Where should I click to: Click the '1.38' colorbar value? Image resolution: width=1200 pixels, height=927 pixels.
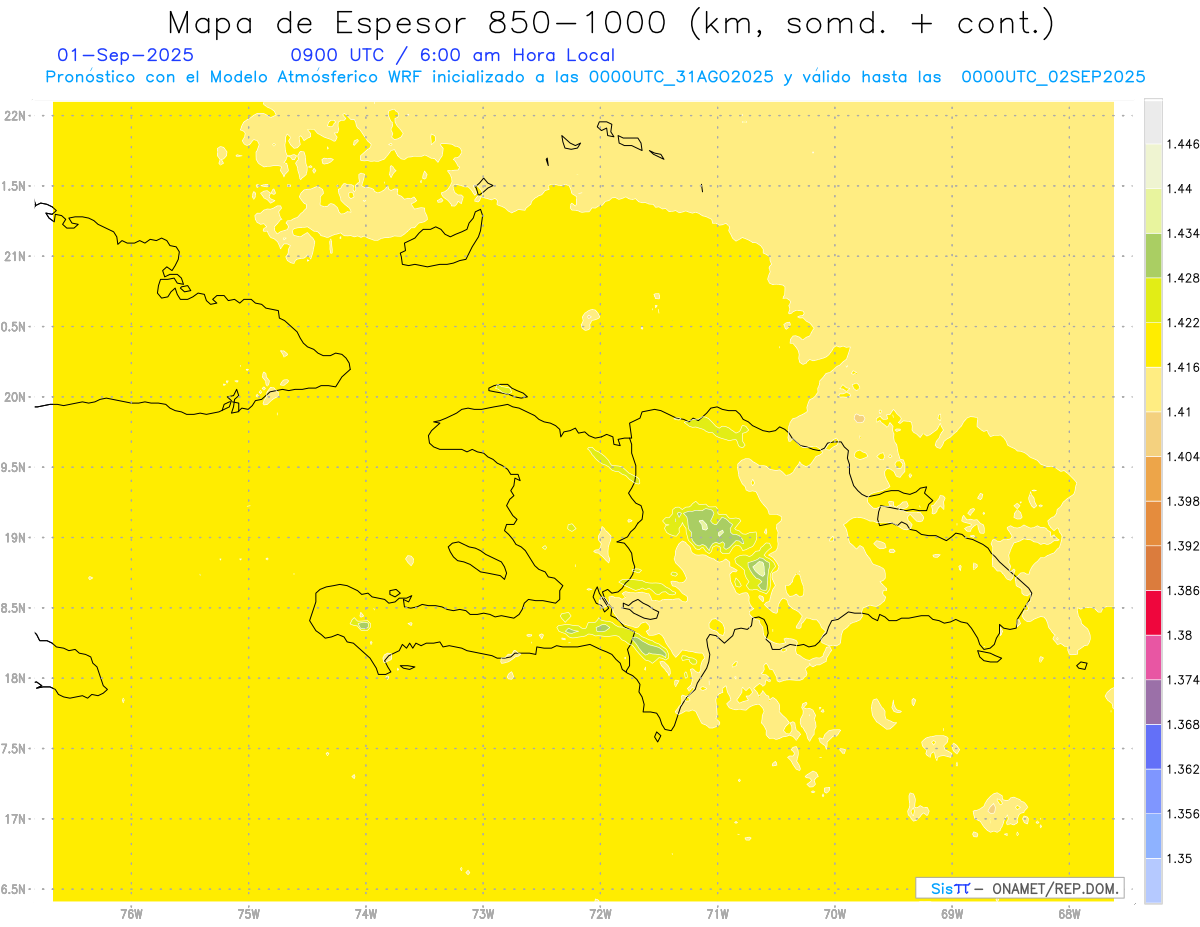pos(1180,635)
